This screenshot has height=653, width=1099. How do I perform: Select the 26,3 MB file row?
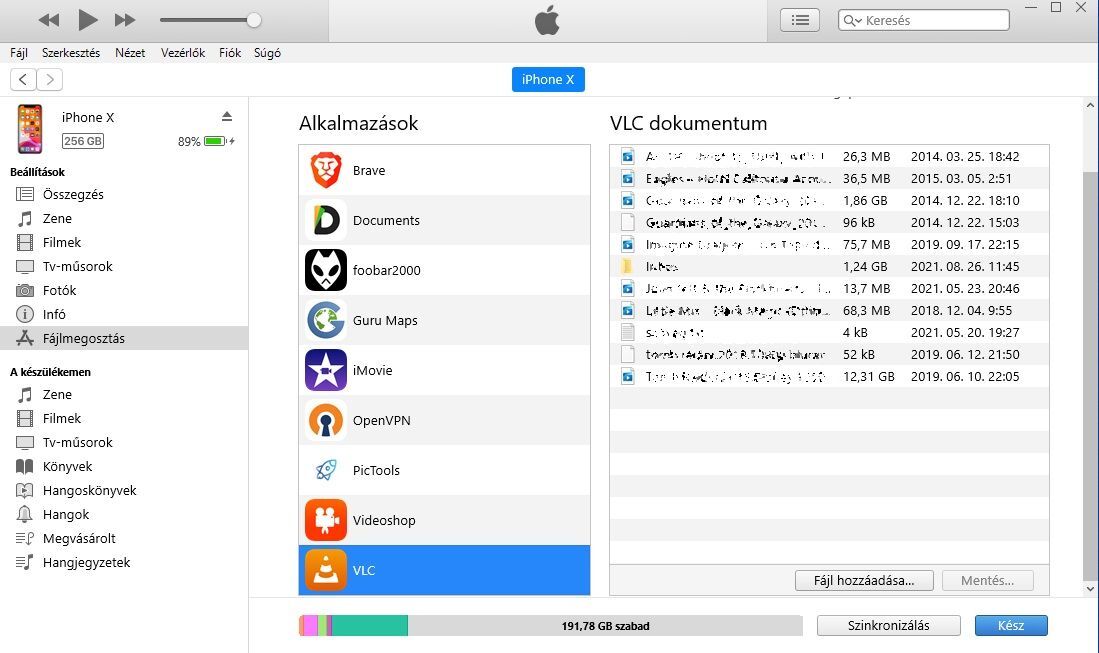point(829,156)
